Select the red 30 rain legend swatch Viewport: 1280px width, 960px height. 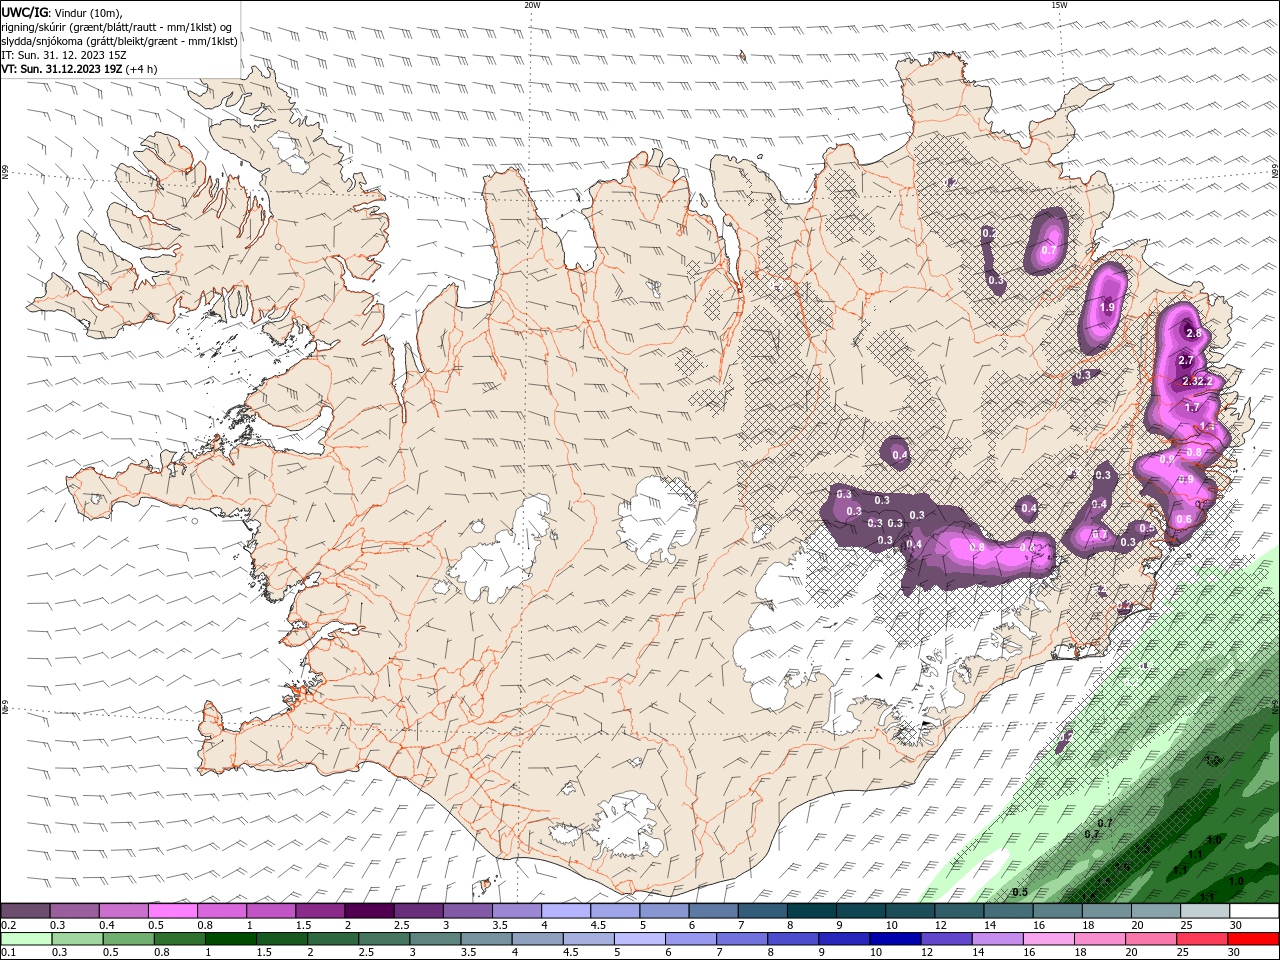(x=1254, y=939)
